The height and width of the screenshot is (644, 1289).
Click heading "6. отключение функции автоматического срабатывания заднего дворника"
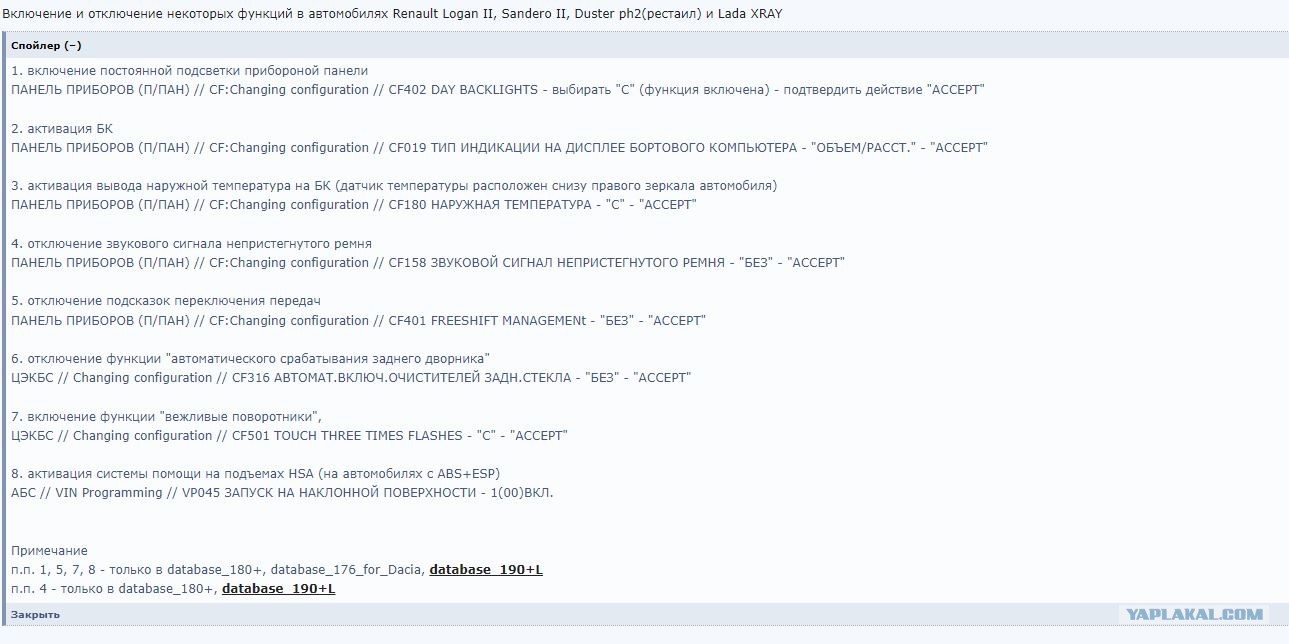point(250,359)
